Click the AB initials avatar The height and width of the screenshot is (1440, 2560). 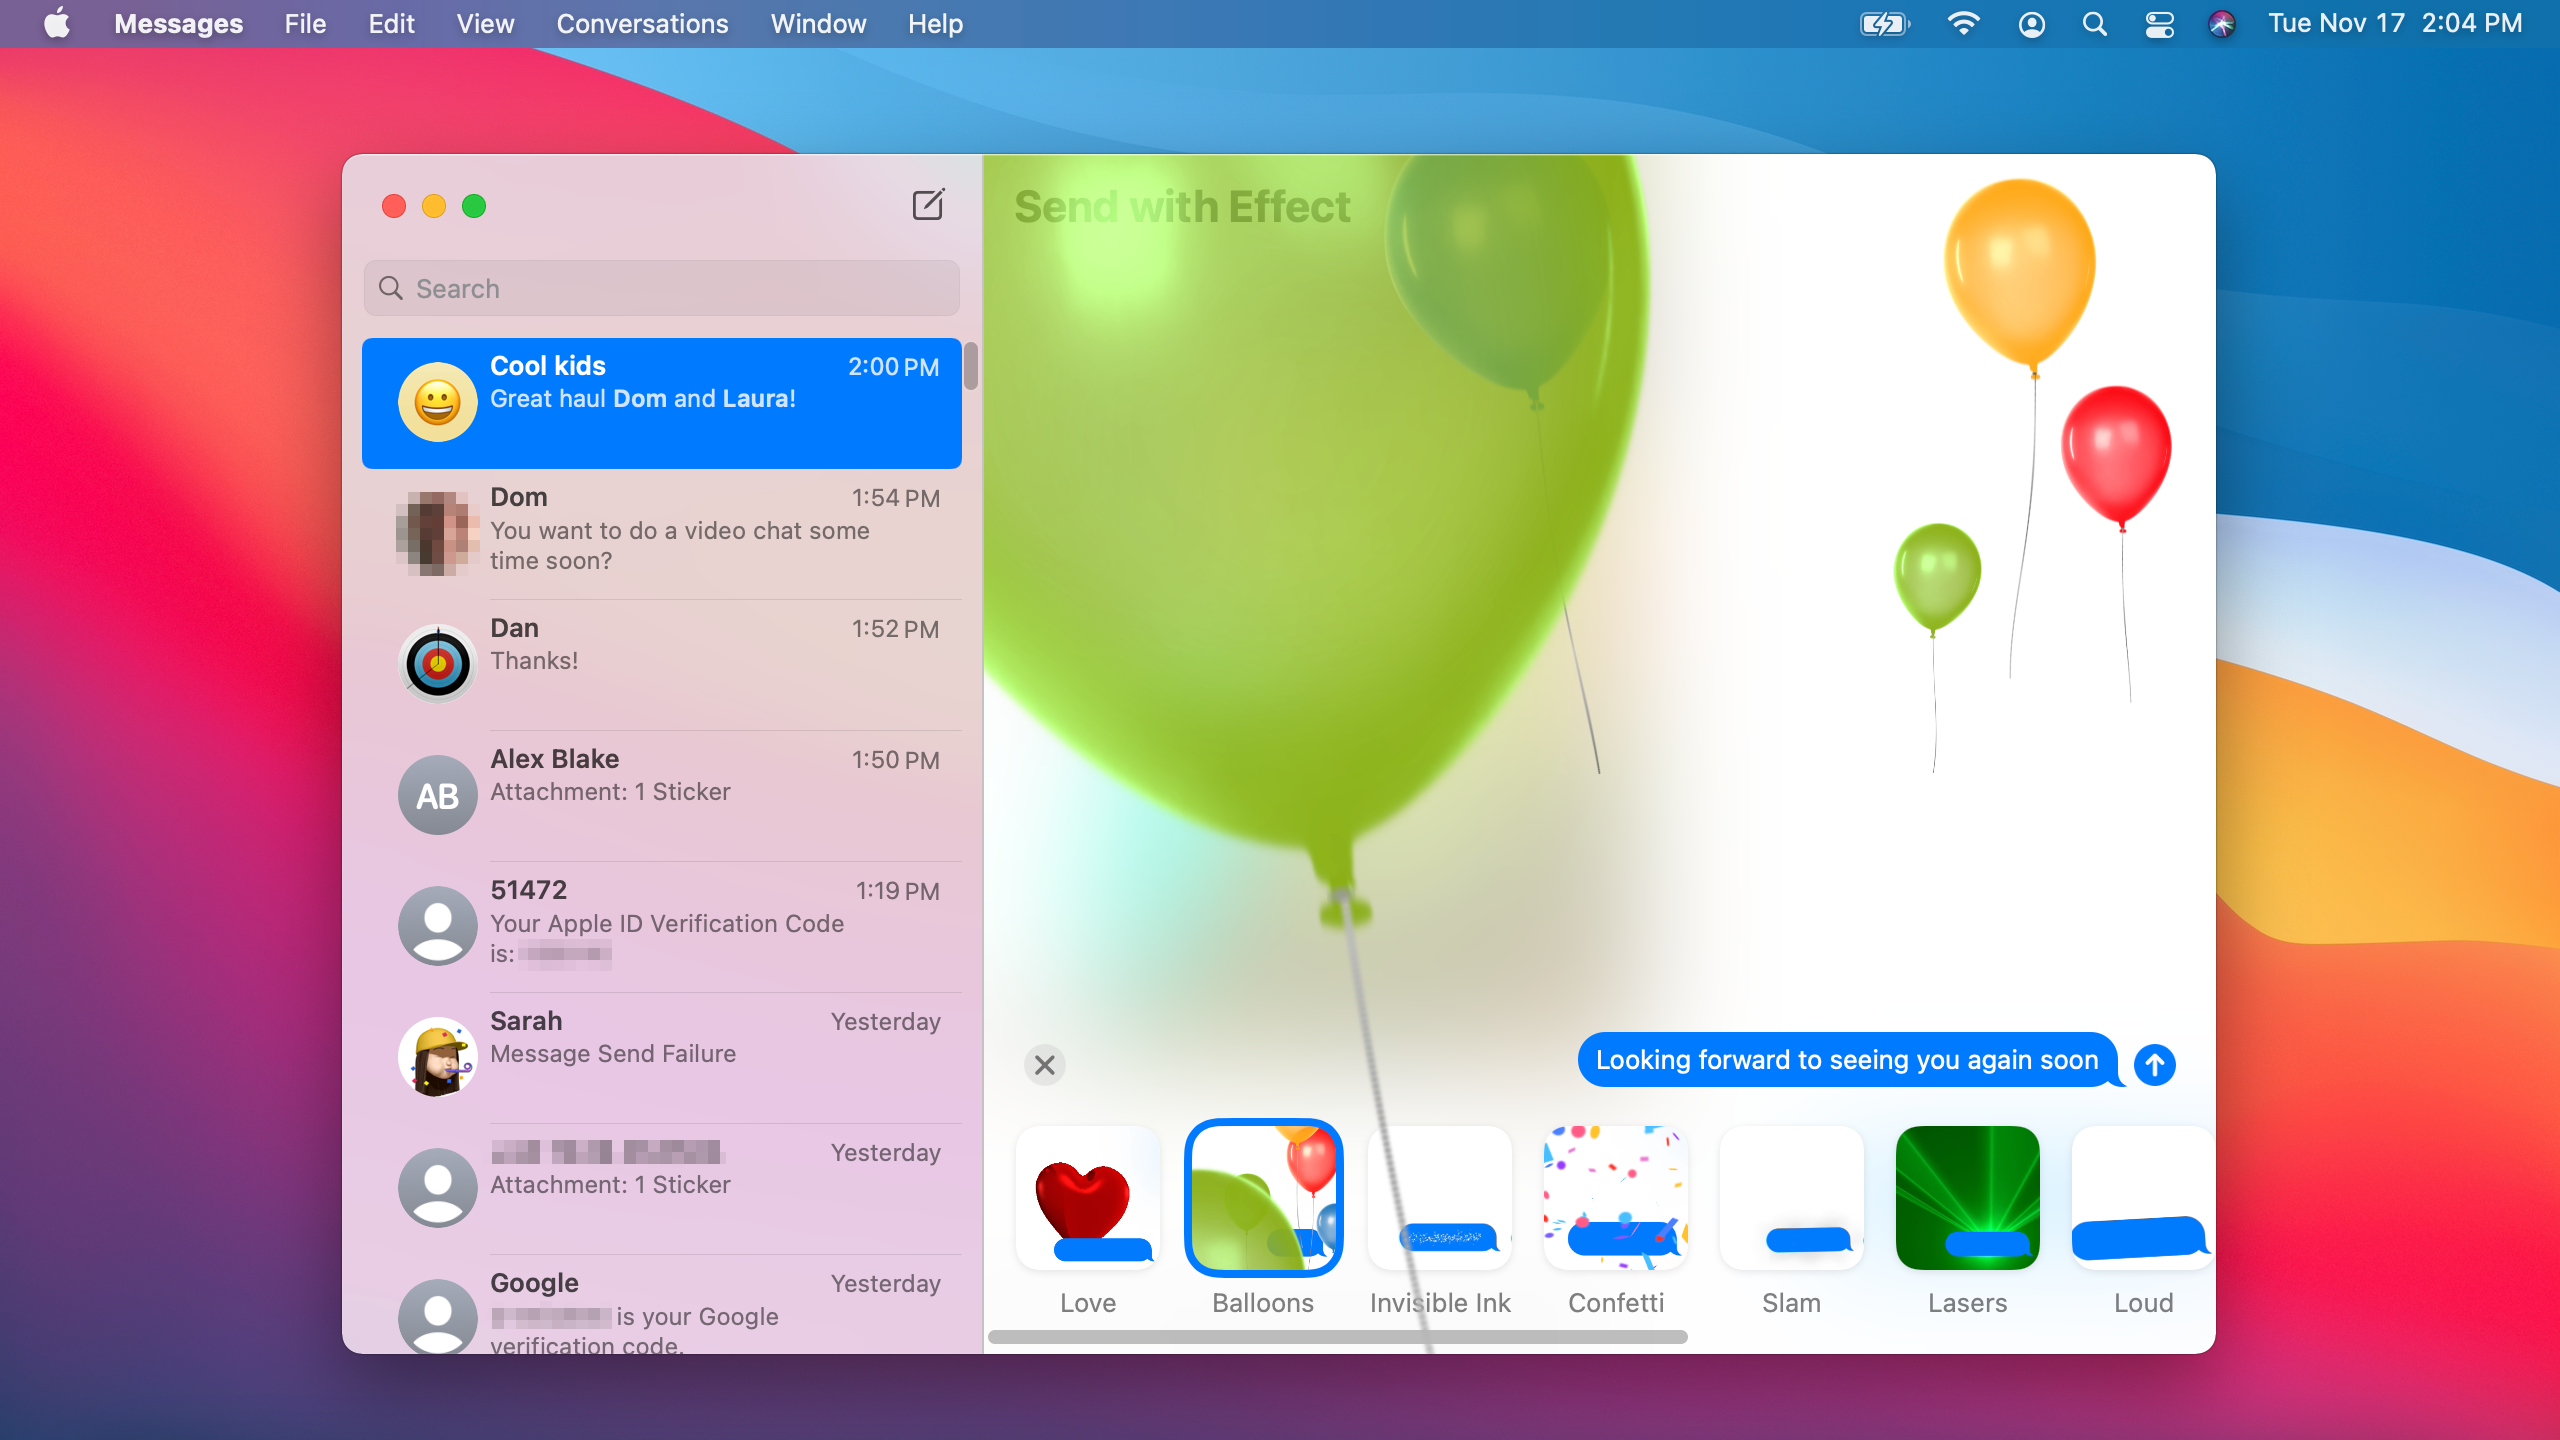438,795
